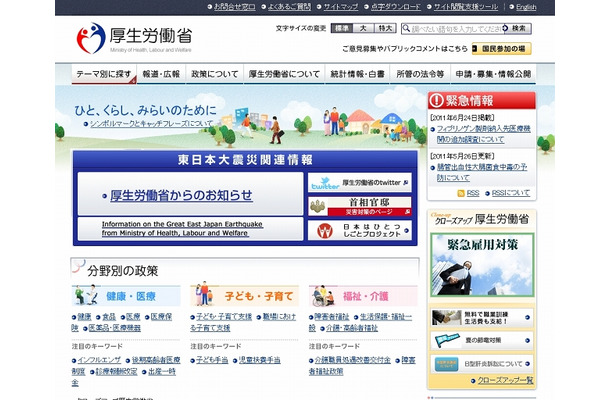Viewport: 610px width, 400px height.
Task: Open クローズアップ一覧 link
Action: pyautogui.click(x=505, y=381)
